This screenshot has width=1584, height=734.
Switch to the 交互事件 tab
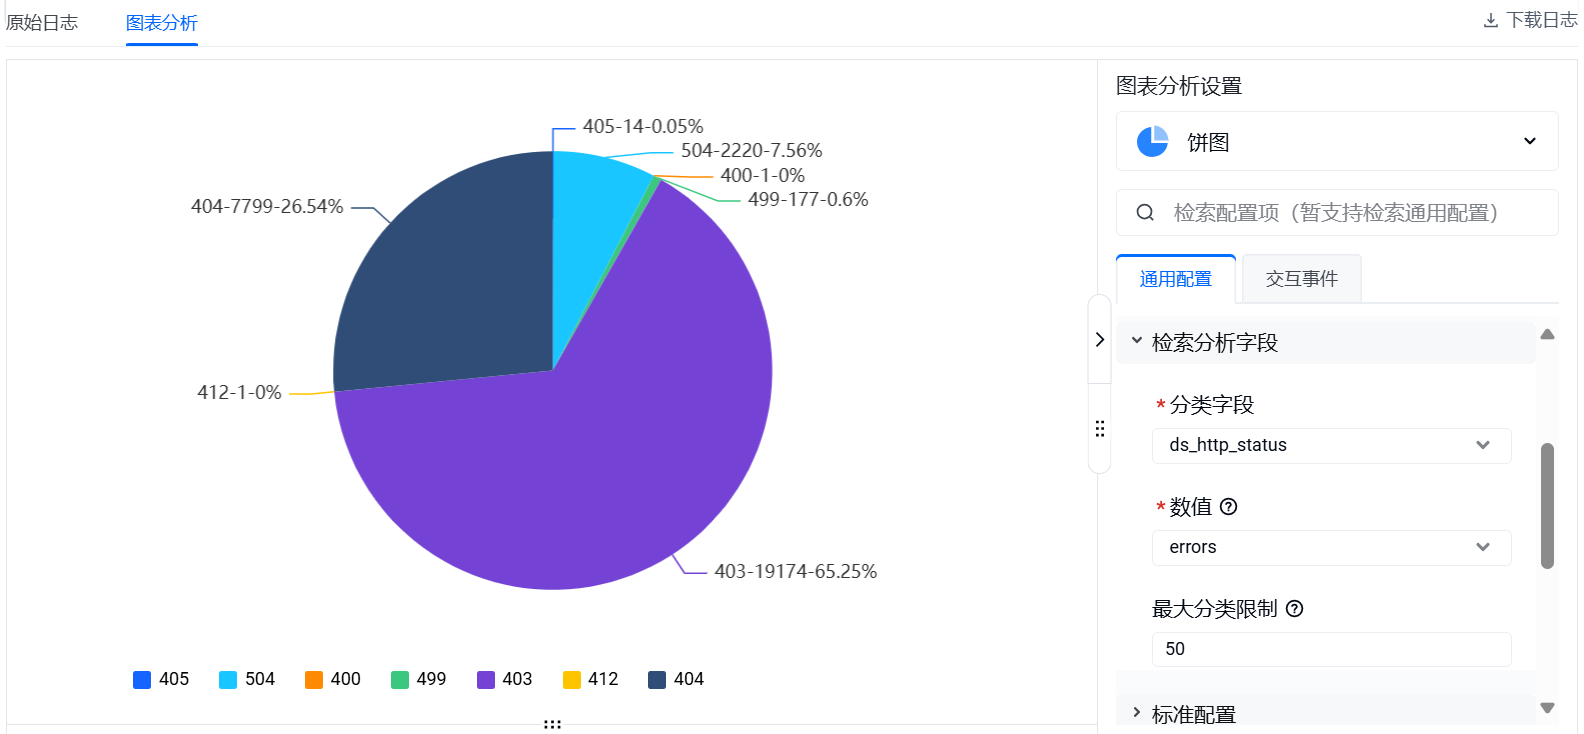click(1301, 279)
